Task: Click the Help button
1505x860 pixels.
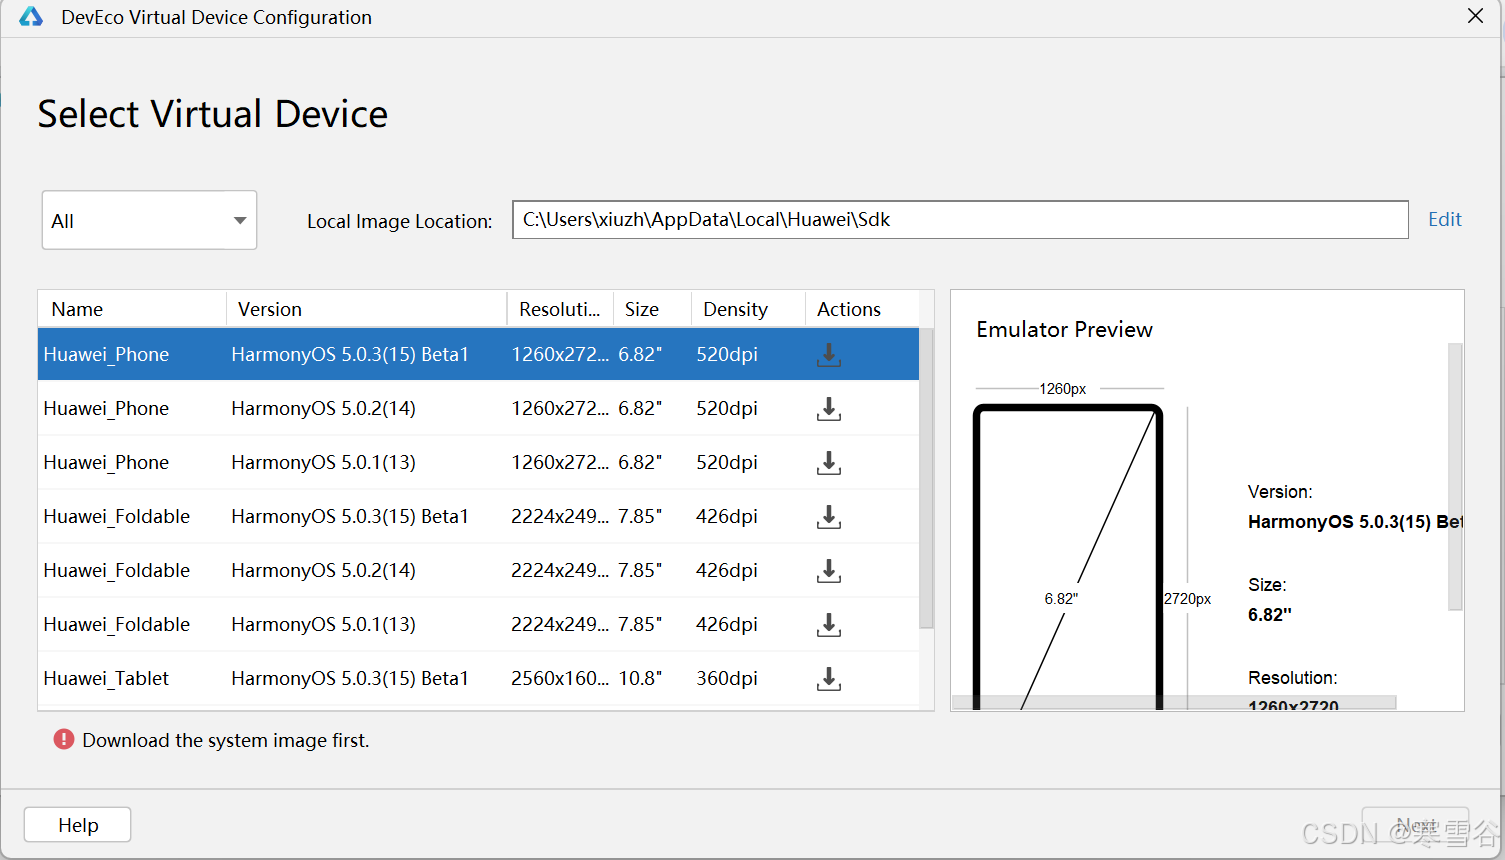Action: point(78,825)
